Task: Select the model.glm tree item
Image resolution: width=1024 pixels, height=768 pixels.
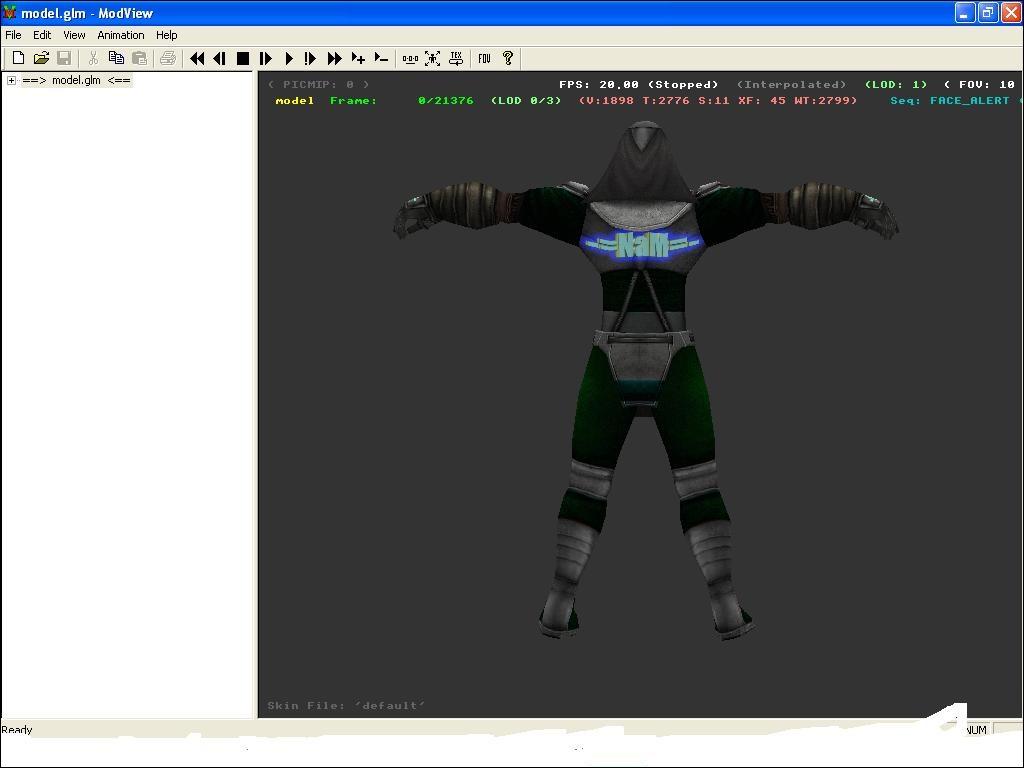Action: (76, 81)
